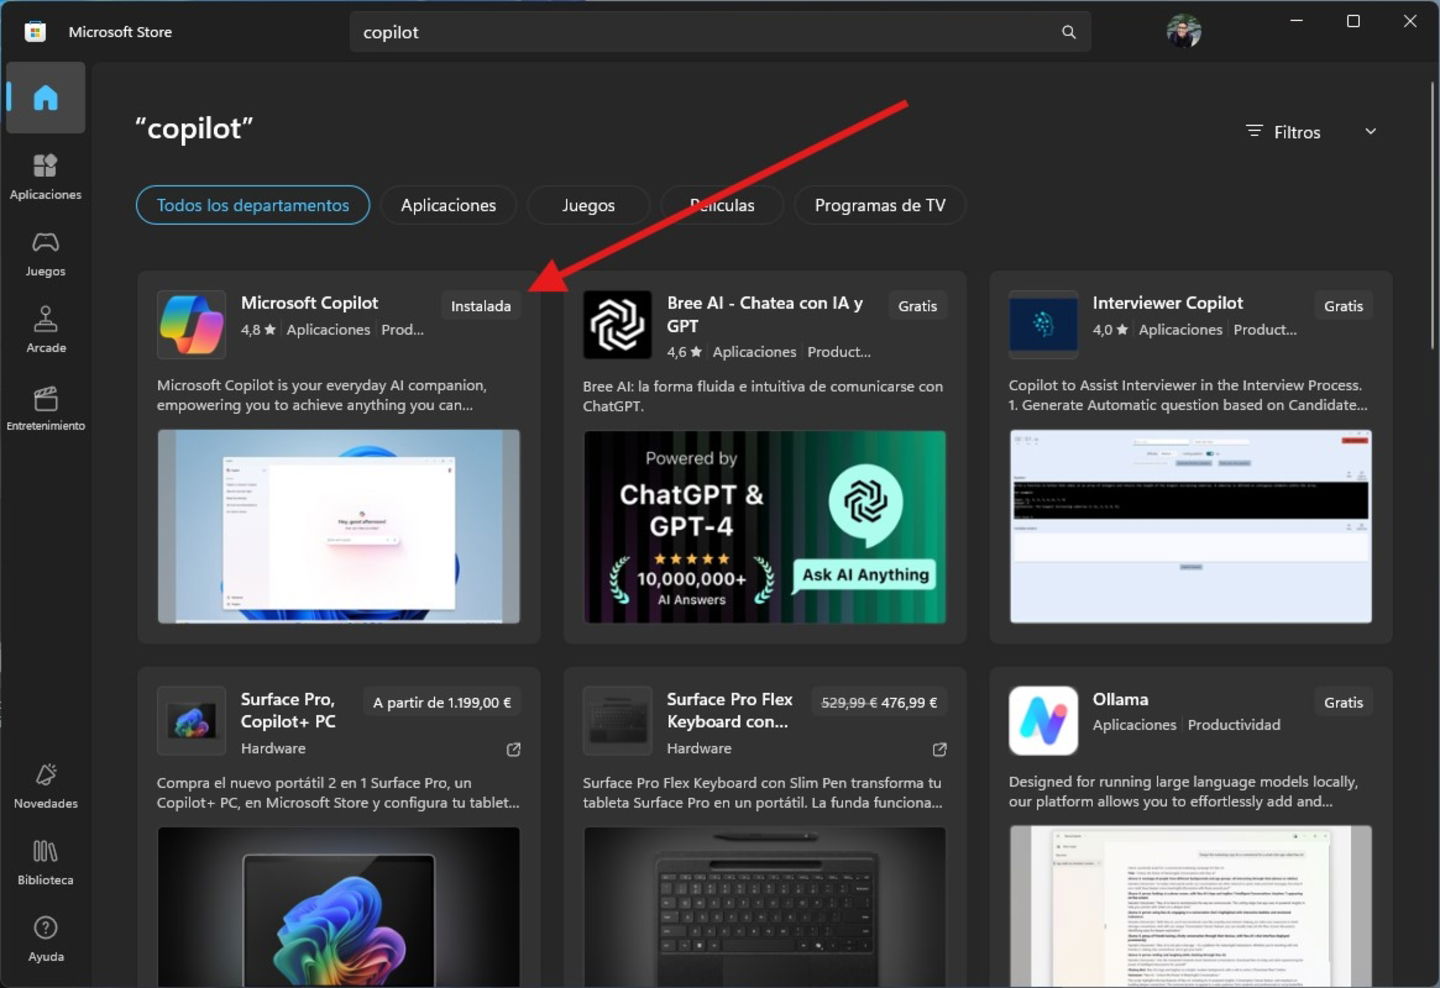
Task: Click the Ollama app icon
Action: [x=1043, y=720]
